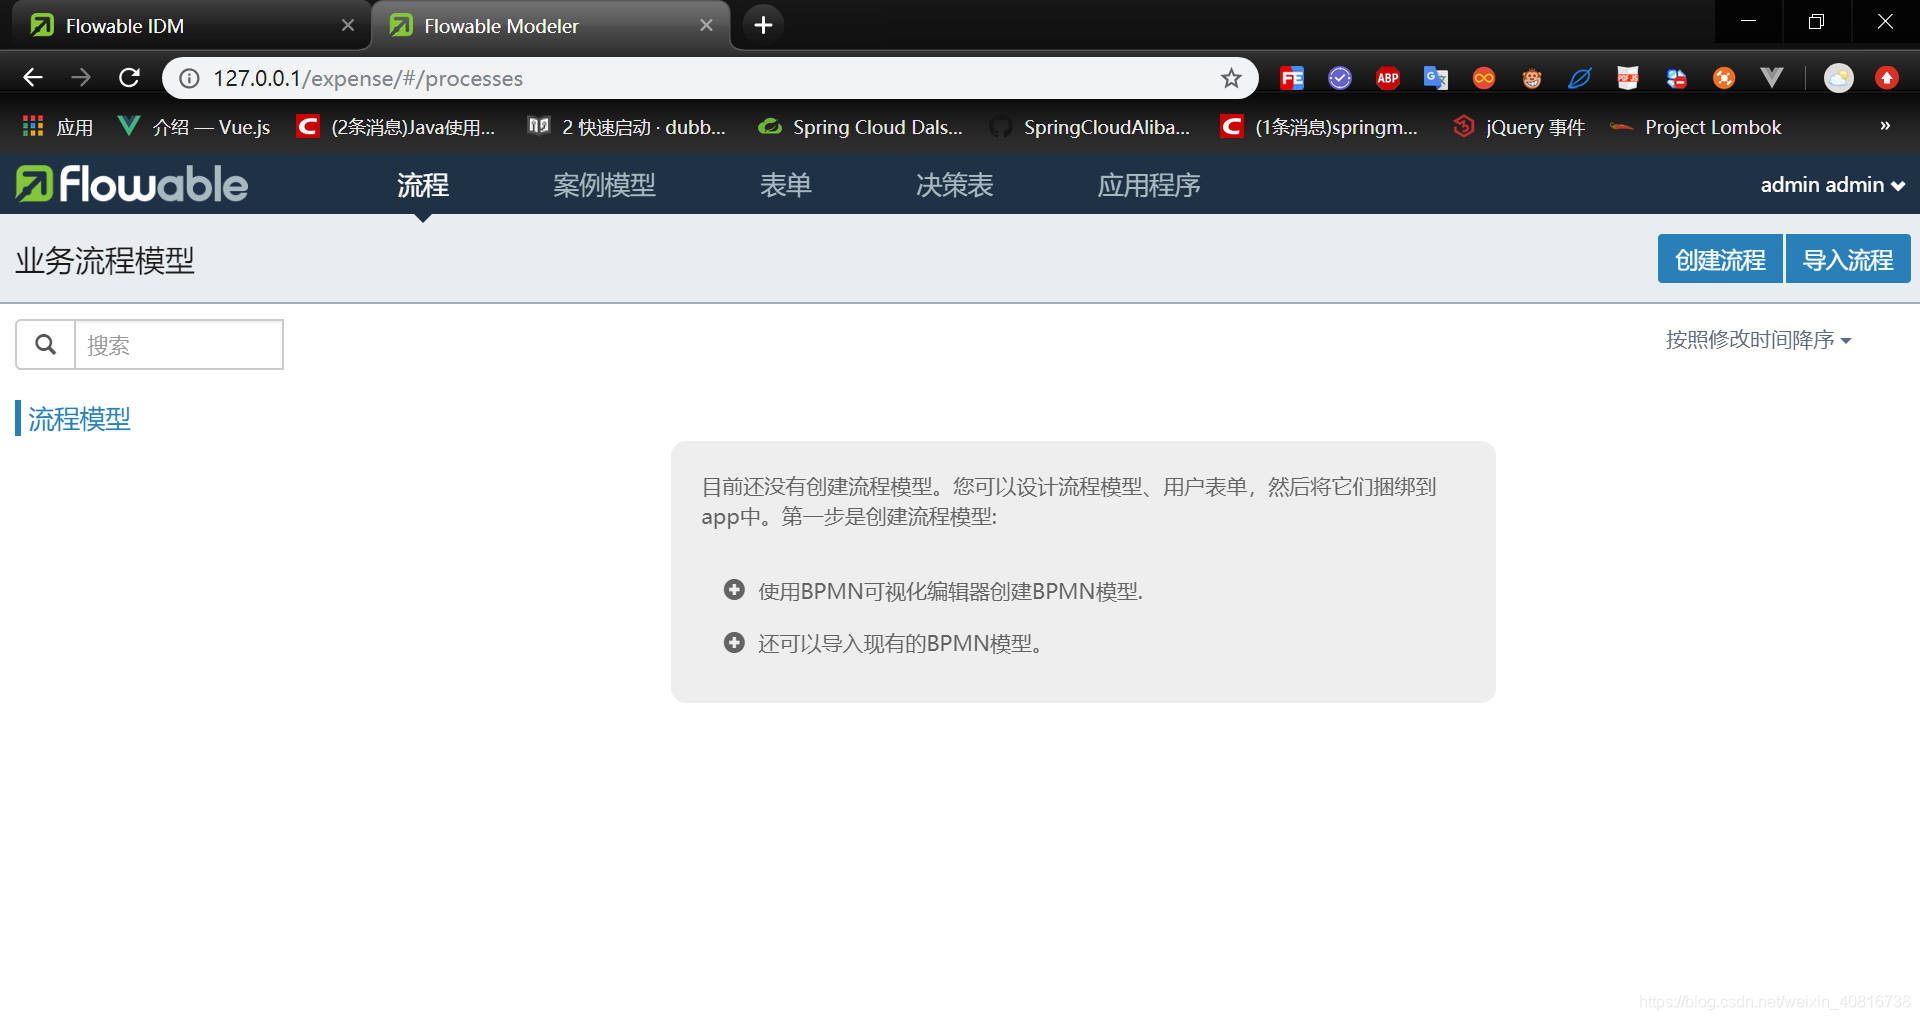Viewport: 1920px width, 1020px height.
Task: Open the browser profile avatar icon
Action: click(x=1838, y=78)
